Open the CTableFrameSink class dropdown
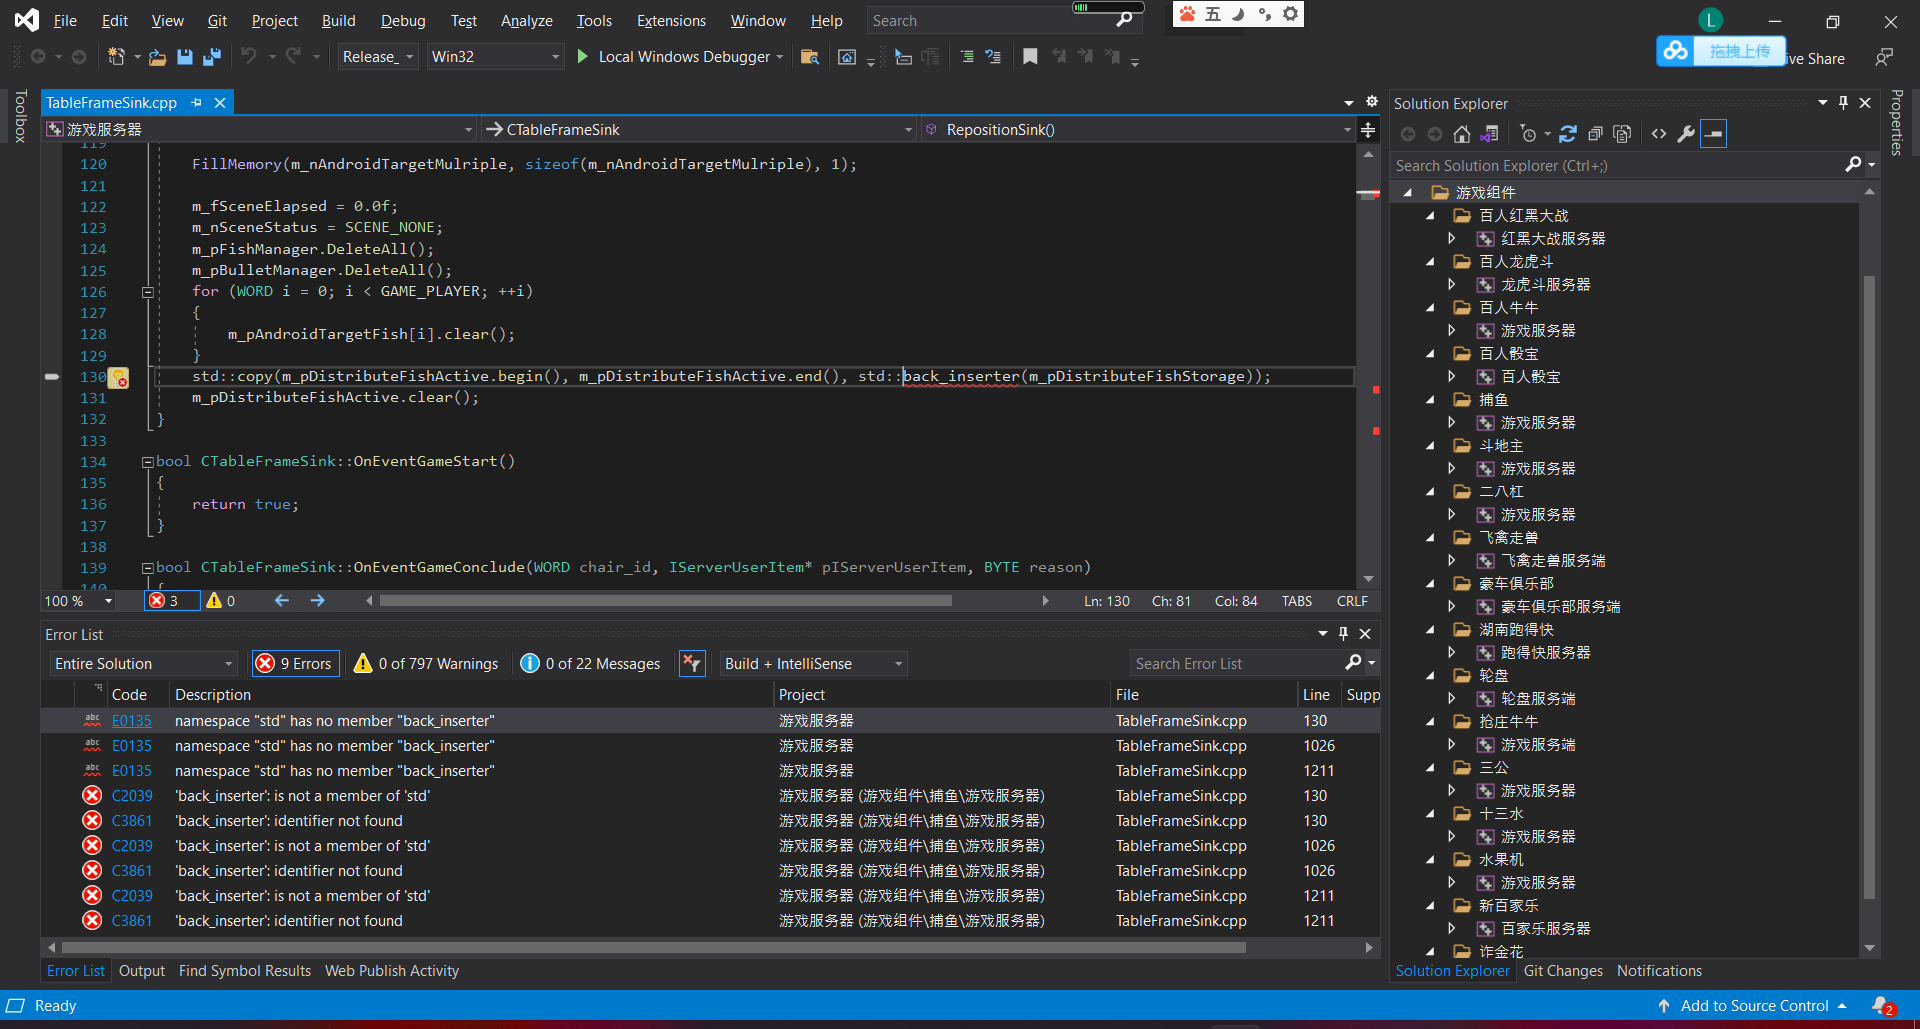 [x=698, y=130]
